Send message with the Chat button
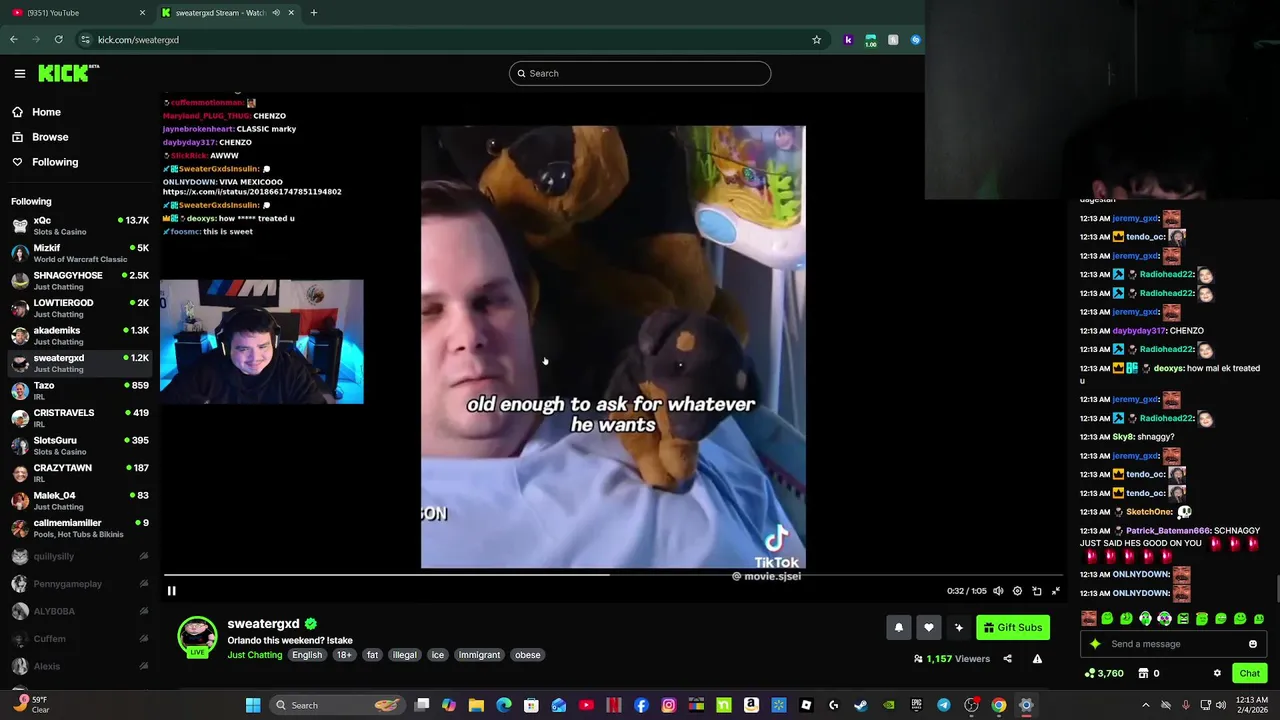Viewport: 1280px width, 720px height. (x=1249, y=673)
